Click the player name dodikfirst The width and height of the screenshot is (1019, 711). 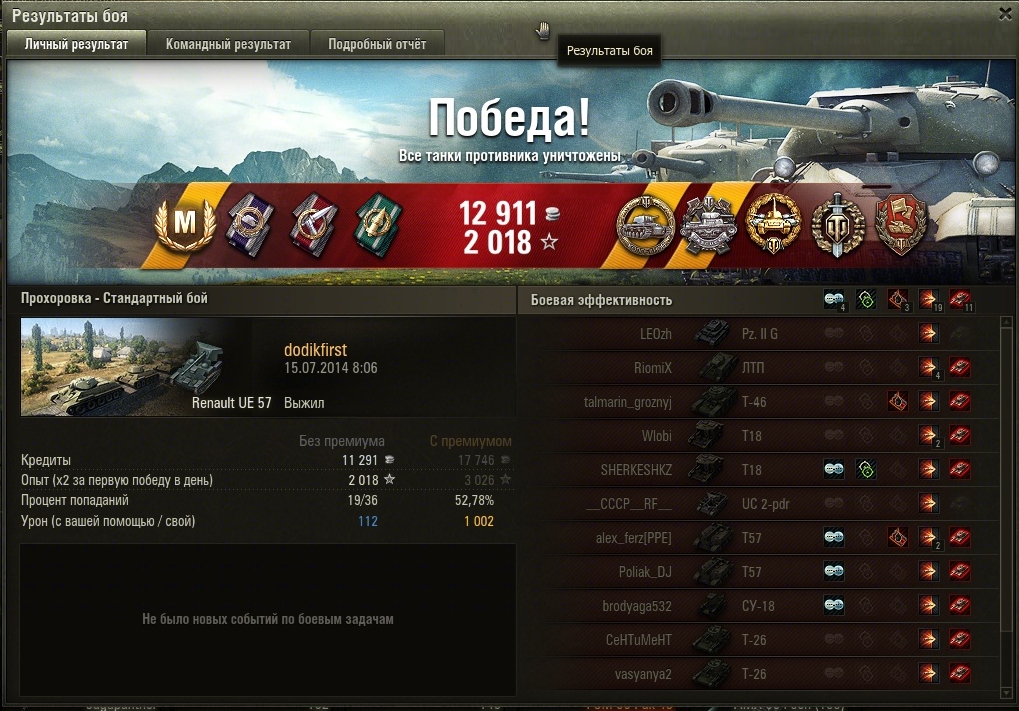coord(315,350)
